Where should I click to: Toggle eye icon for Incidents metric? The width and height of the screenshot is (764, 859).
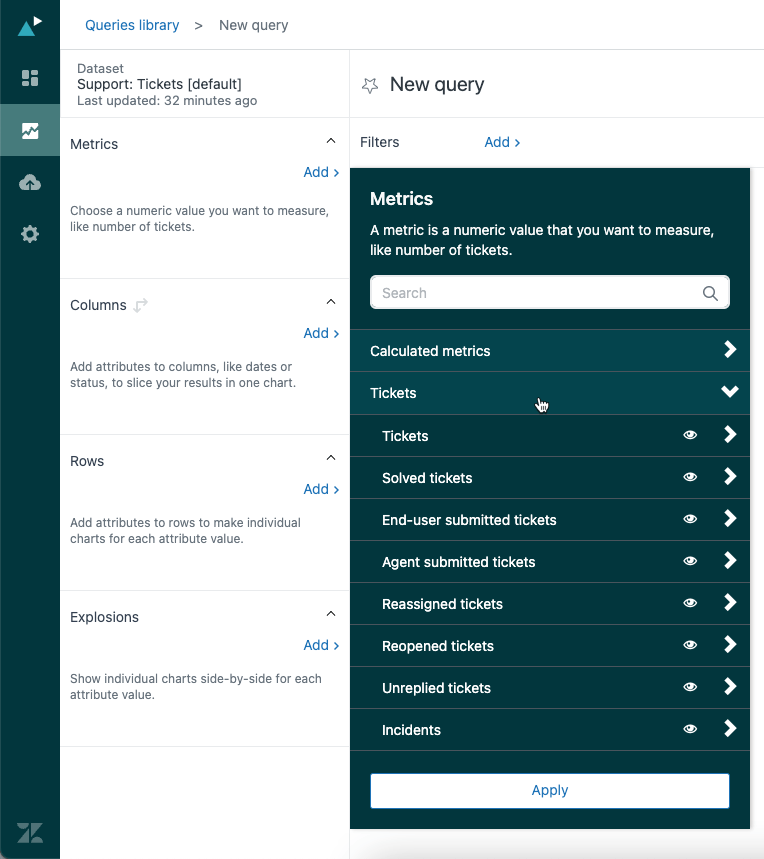pyautogui.click(x=690, y=730)
